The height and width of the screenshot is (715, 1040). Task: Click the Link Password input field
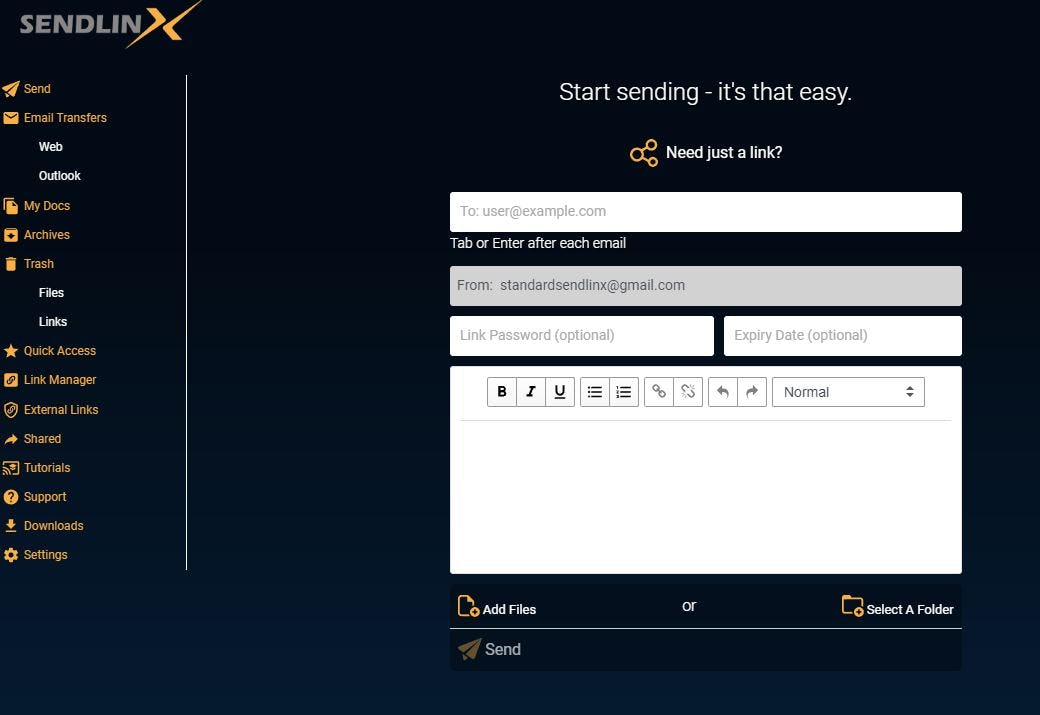pyautogui.click(x=581, y=335)
